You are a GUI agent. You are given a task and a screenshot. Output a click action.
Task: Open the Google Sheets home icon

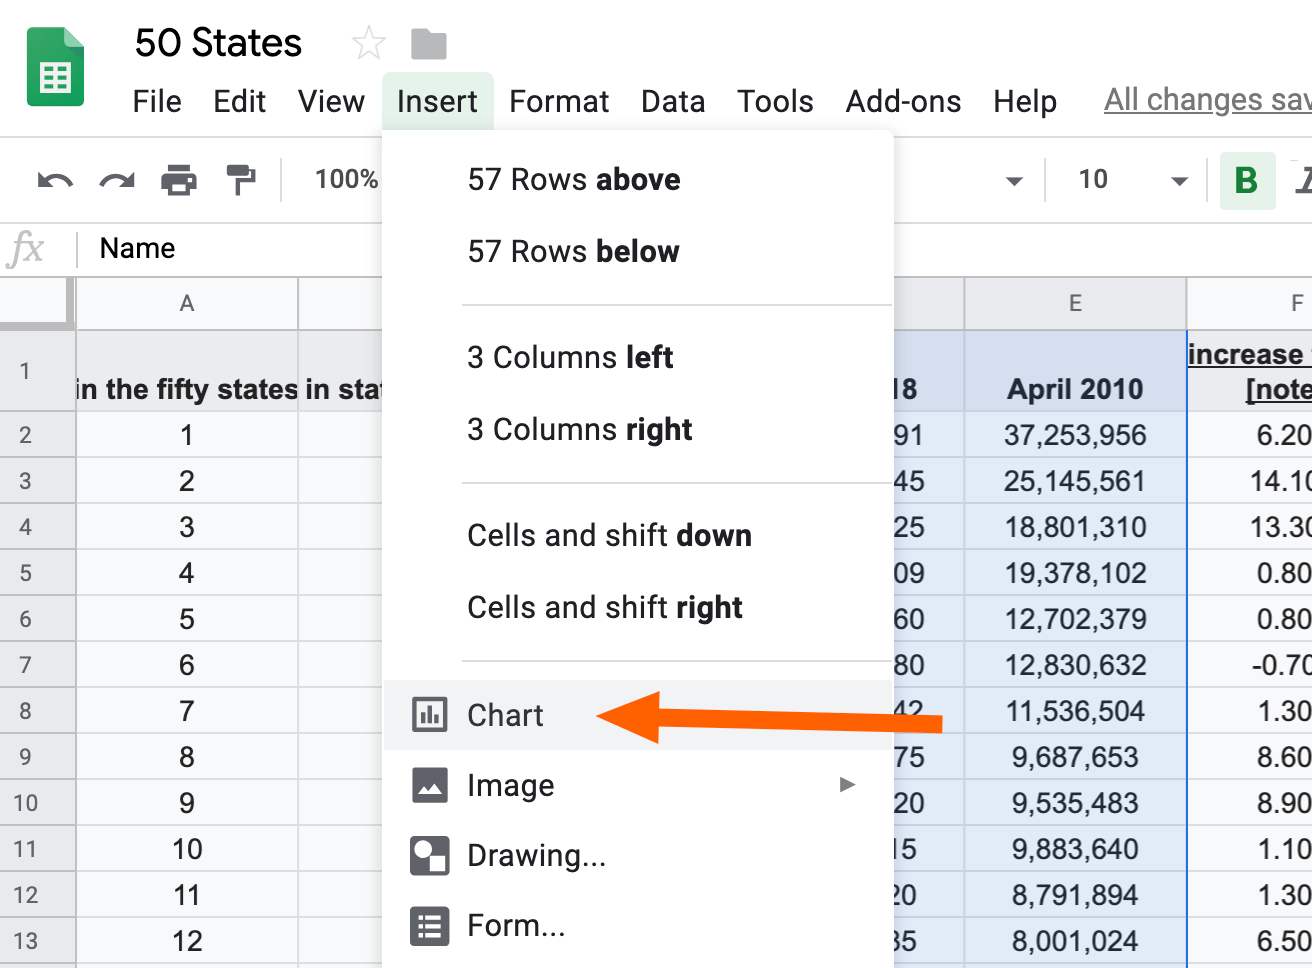click(x=55, y=67)
